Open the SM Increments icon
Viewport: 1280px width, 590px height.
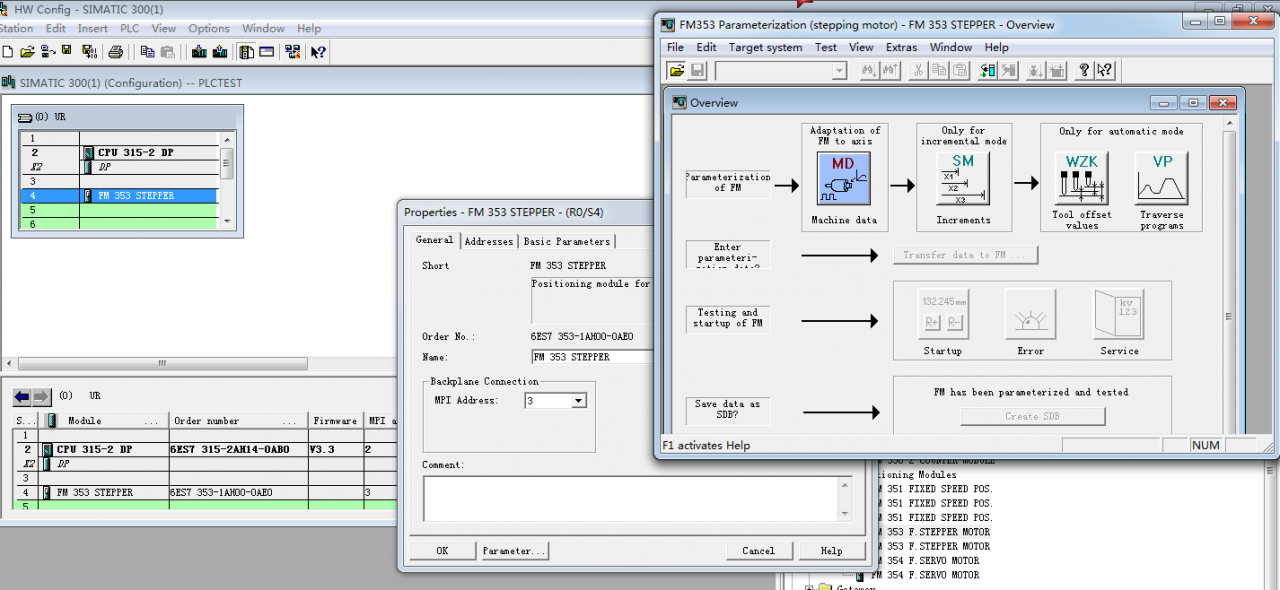click(963, 180)
